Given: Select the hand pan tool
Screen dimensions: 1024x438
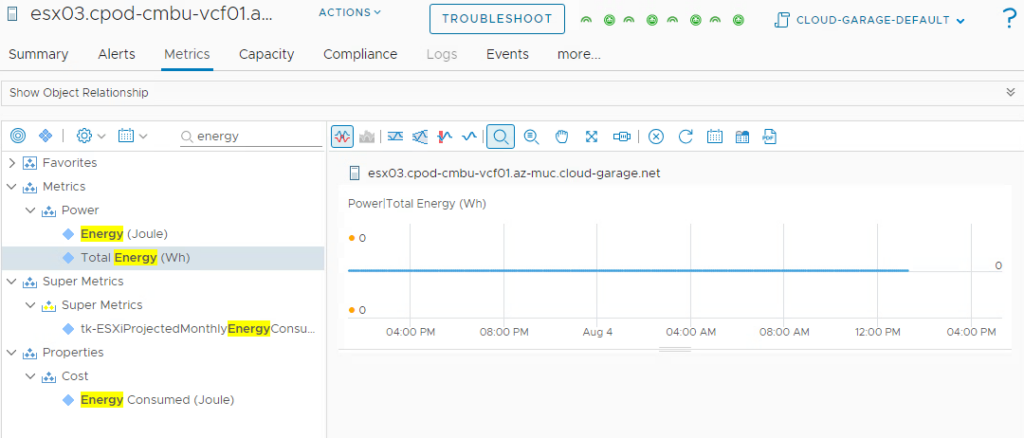Looking at the screenshot, I should 562,136.
